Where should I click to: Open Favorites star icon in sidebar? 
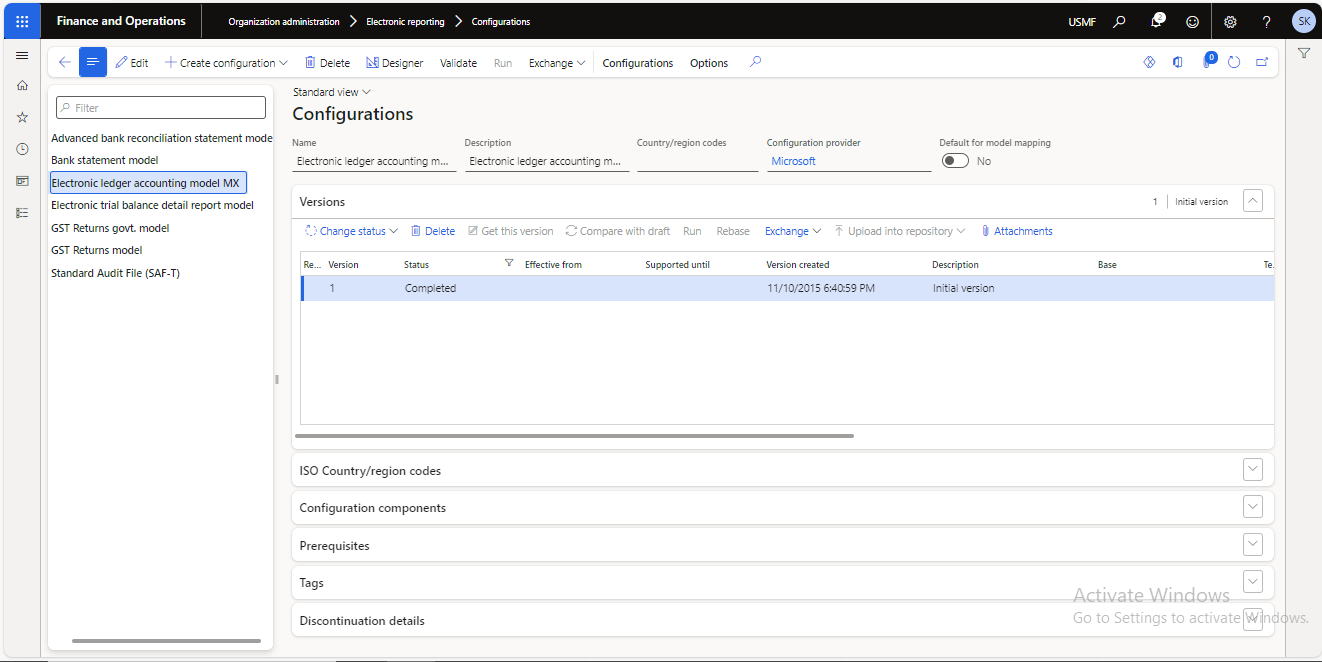pos(22,117)
